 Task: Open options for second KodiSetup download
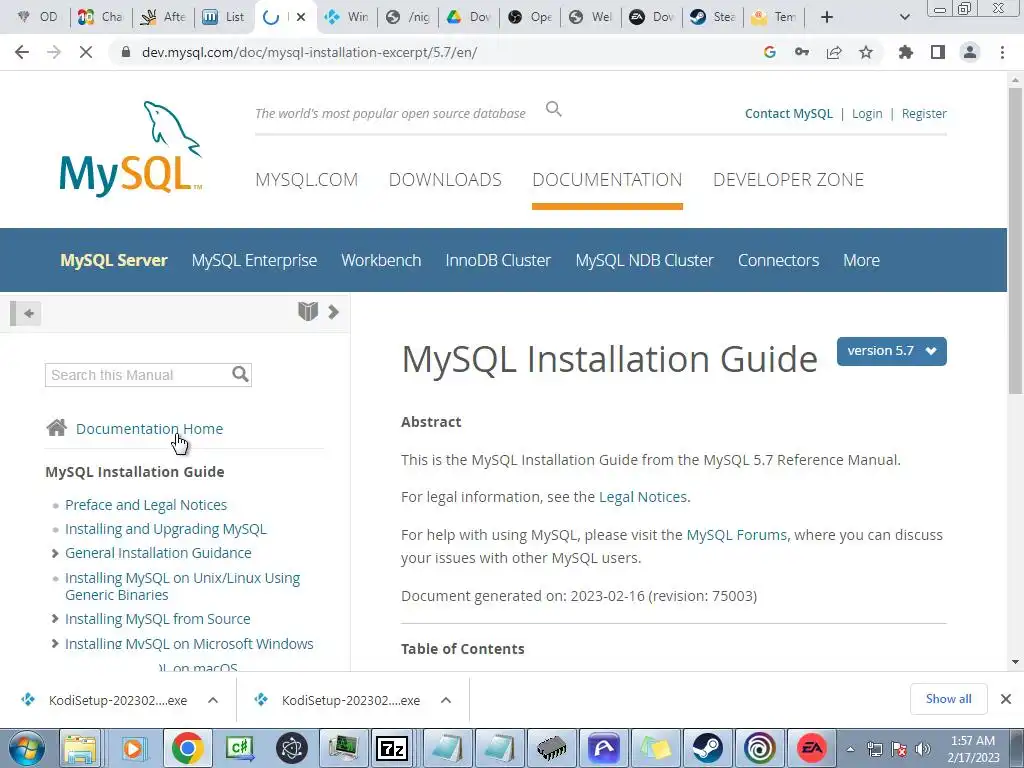tap(446, 700)
